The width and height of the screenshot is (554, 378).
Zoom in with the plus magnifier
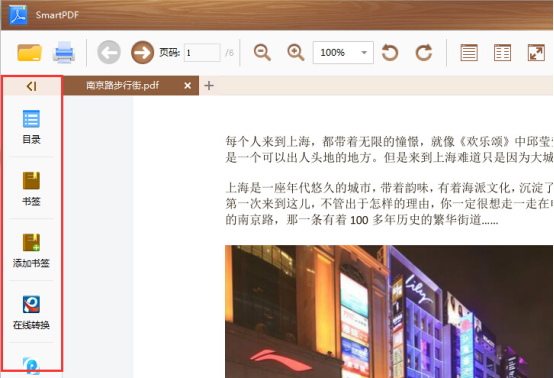tap(296, 53)
